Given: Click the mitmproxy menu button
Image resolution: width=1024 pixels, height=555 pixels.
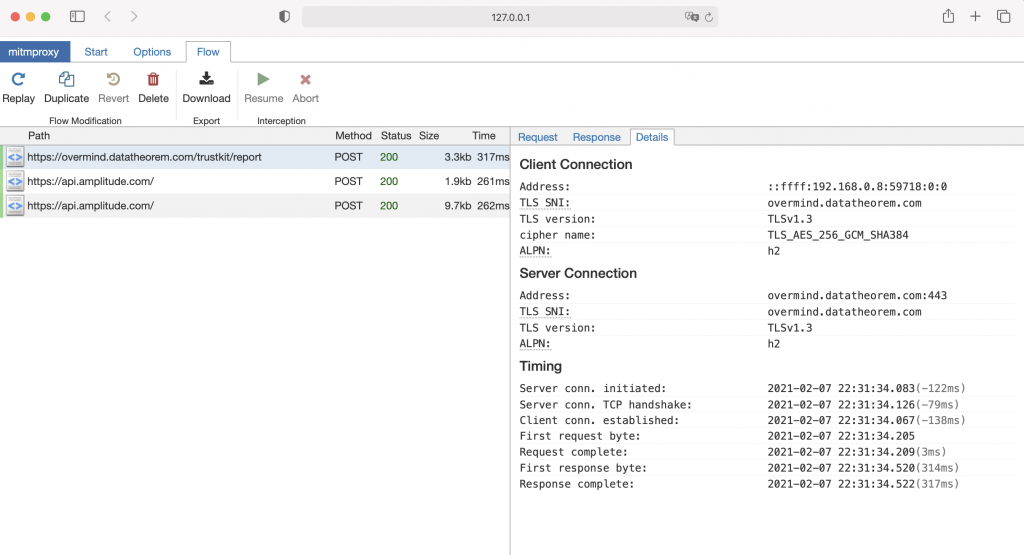Looking at the screenshot, I should 35,52.
